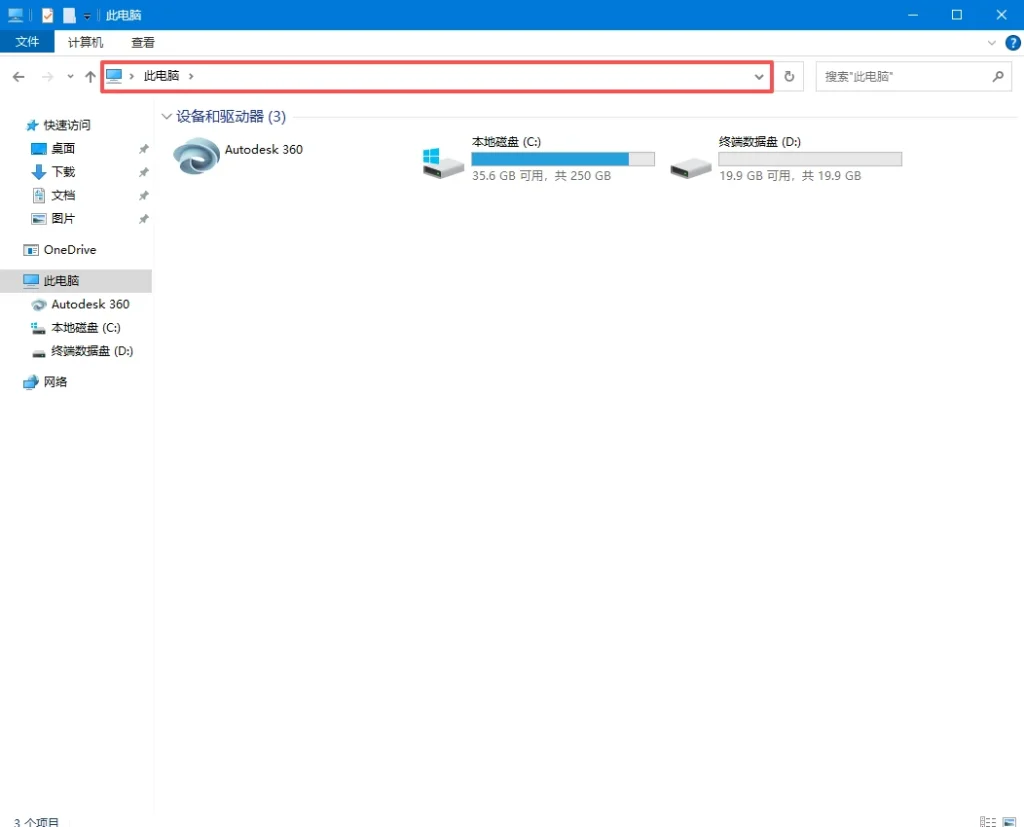Click the back navigation arrow

[19, 77]
